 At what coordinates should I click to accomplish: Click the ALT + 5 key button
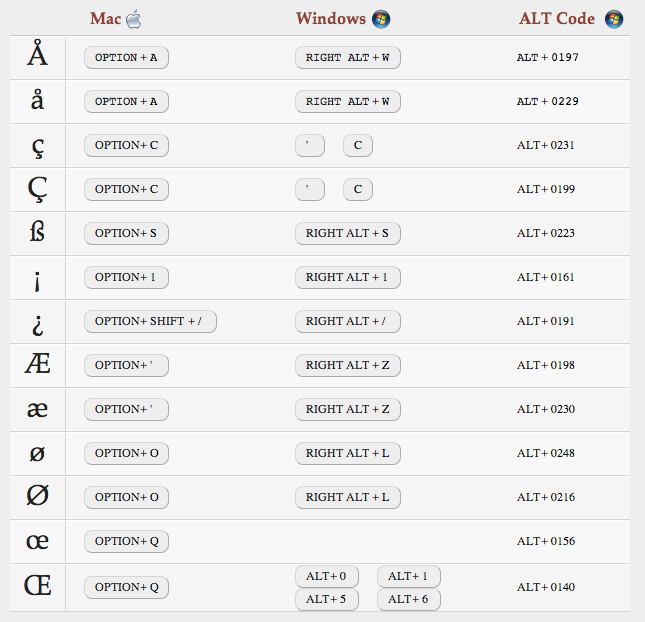click(326, 599)
